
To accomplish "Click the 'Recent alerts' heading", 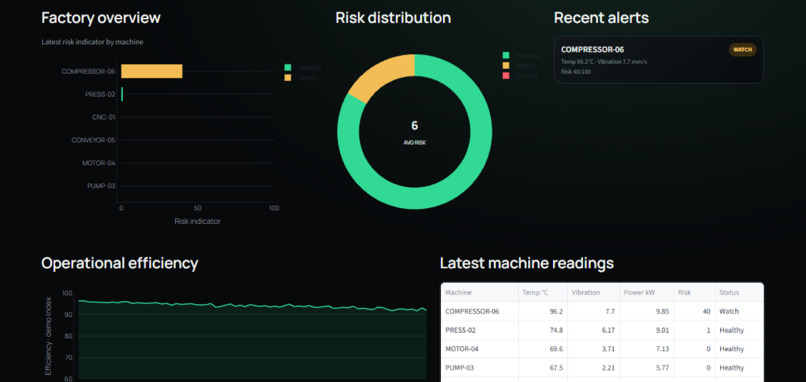I will tap(601, 18).
